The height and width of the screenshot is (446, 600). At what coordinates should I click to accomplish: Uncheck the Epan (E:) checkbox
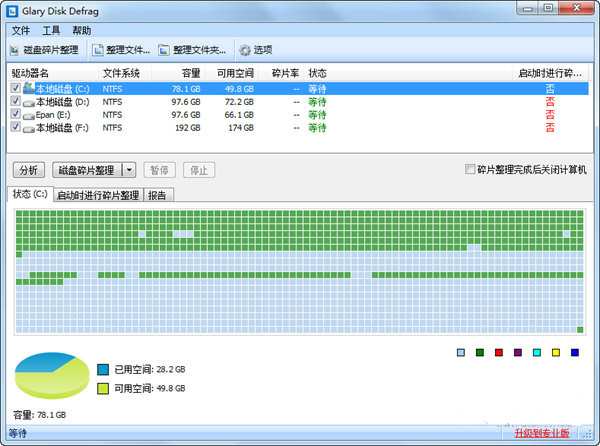[x=15, y=114]
